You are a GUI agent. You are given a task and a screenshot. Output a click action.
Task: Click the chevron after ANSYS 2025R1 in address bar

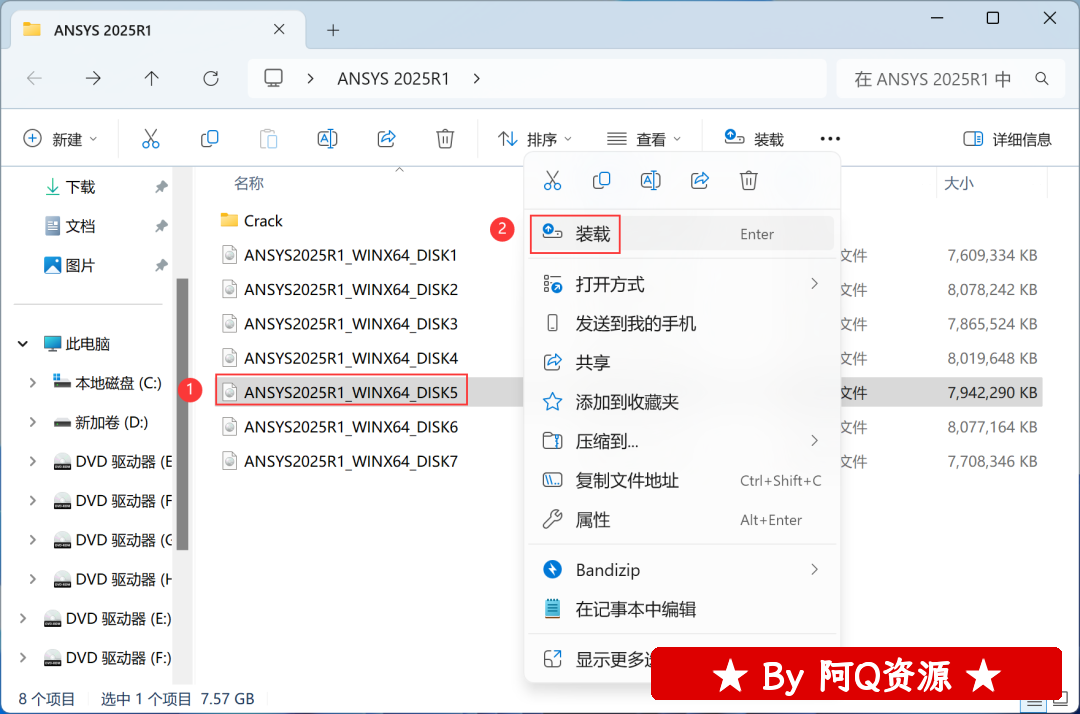coord(477,78)
